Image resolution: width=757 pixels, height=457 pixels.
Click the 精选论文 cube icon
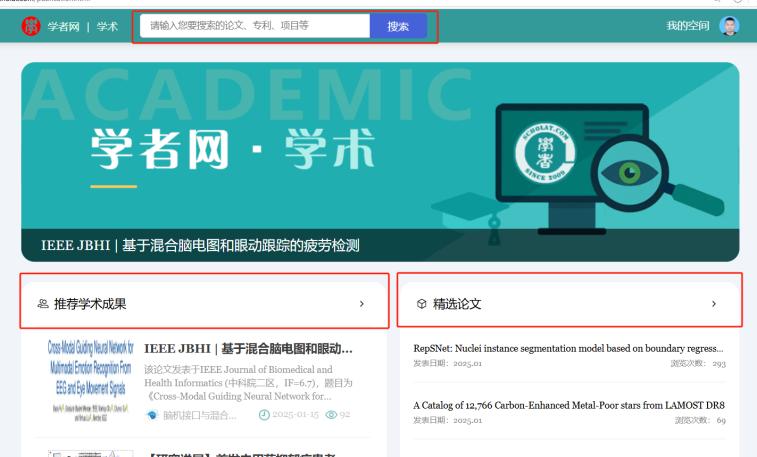pyautogui.click(x=421, y=304)
